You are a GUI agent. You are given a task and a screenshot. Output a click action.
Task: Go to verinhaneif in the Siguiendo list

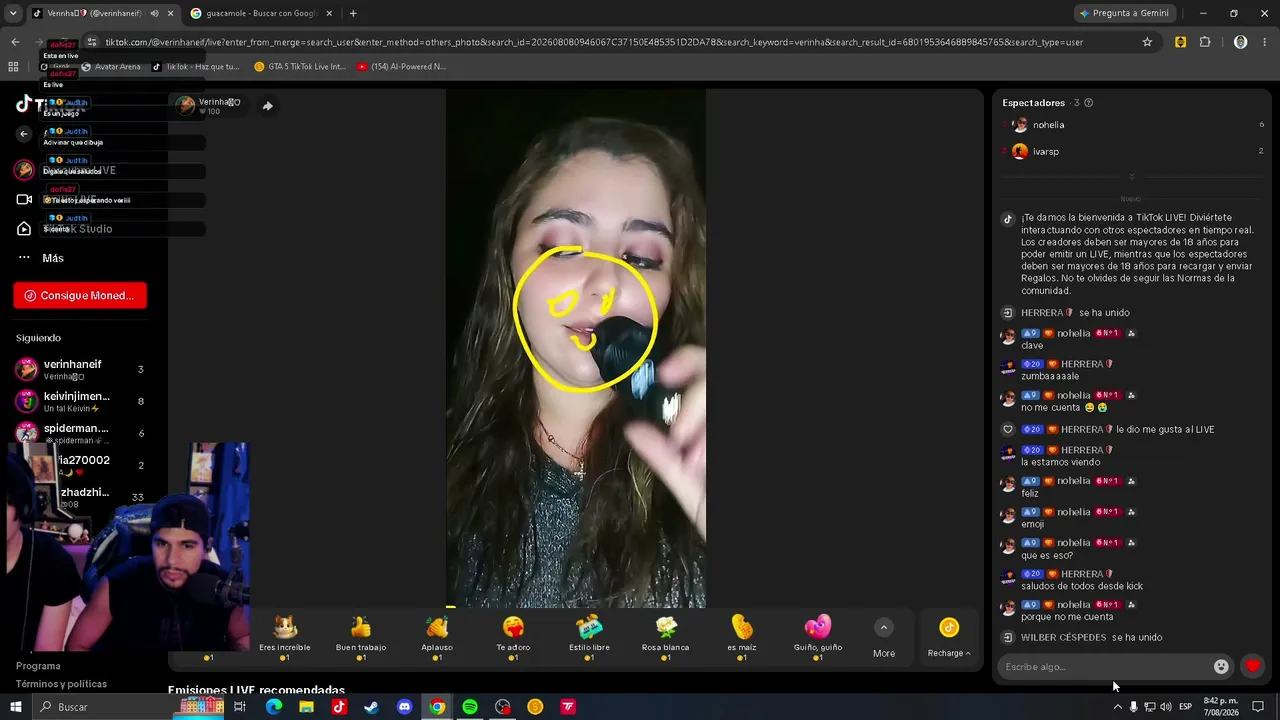80,369
